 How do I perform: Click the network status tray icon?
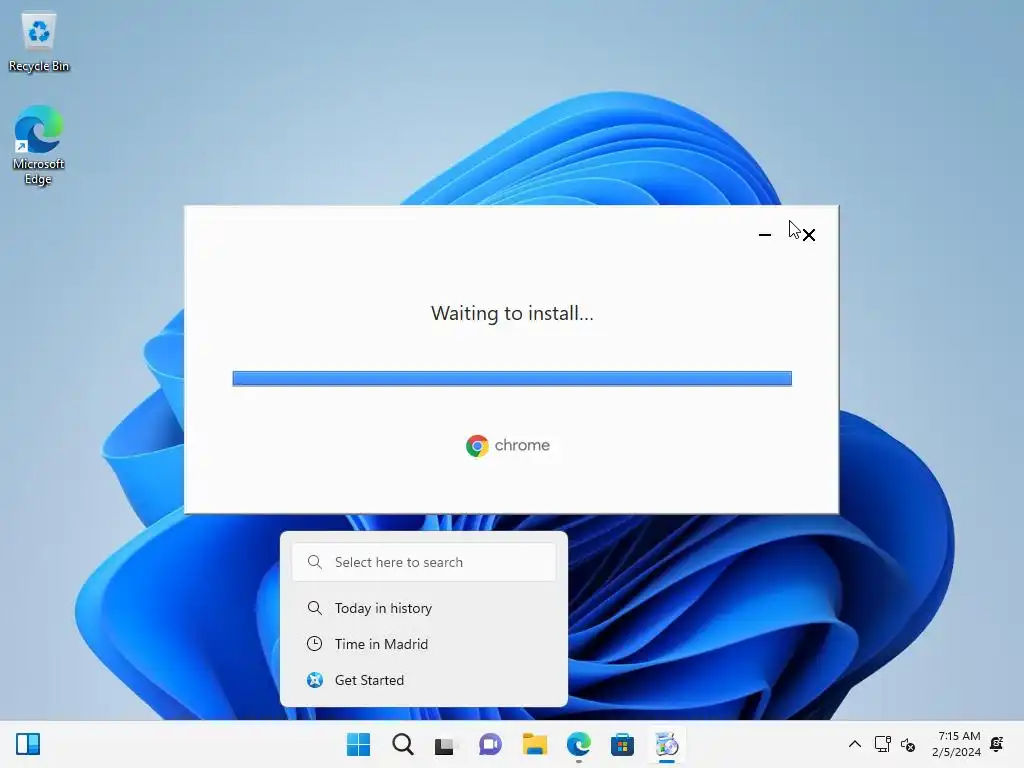(882, 744)
